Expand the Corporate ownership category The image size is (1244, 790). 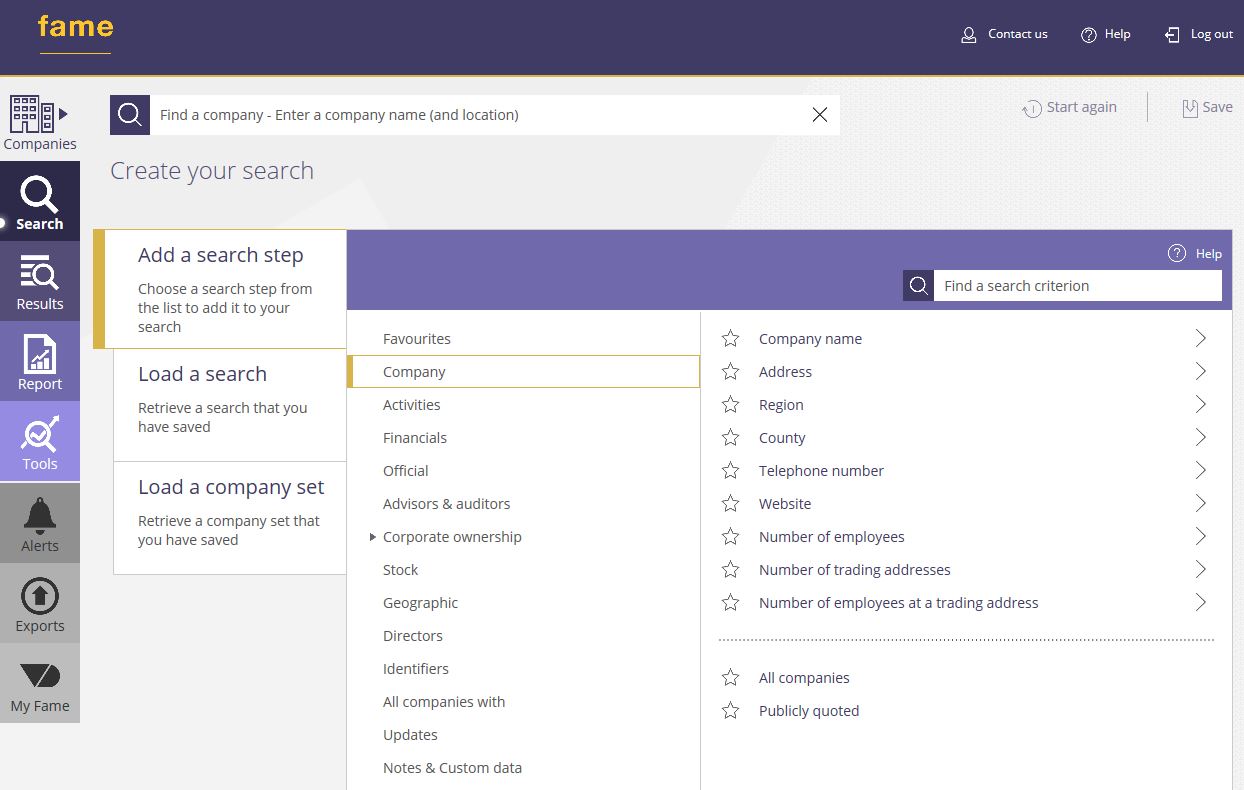(x=373, y=537)
